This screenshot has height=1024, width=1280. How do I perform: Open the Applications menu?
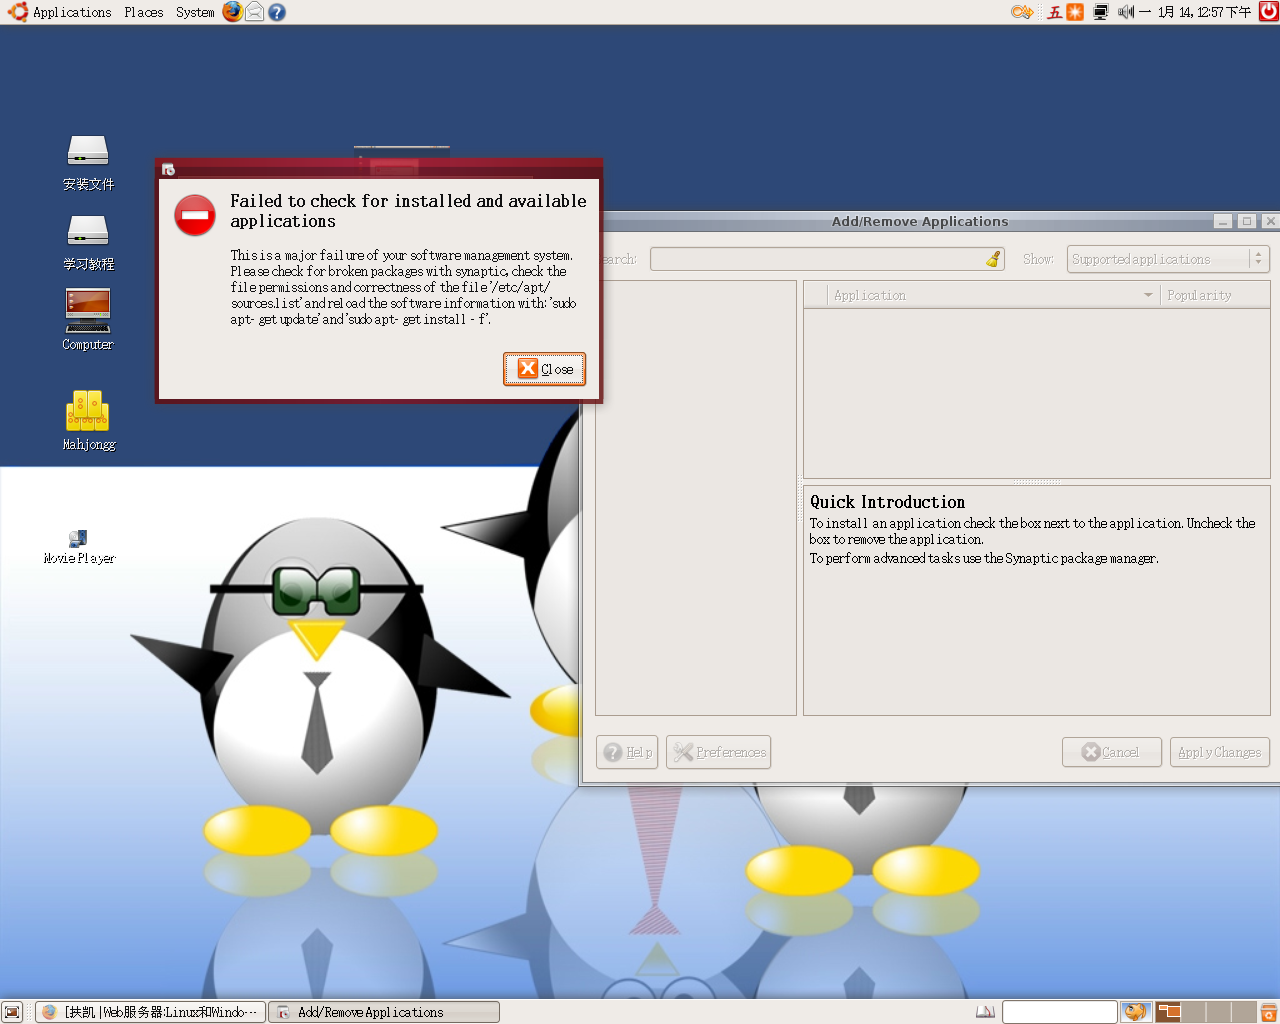(x=72, y=12)
